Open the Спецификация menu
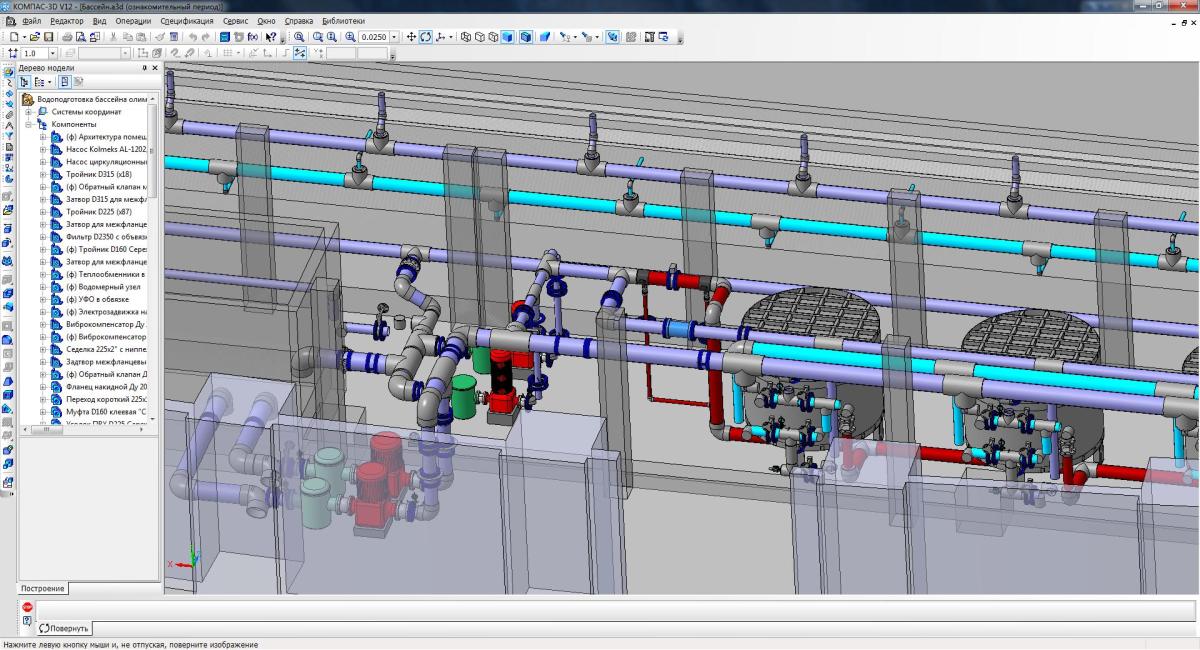 (186, 20)
